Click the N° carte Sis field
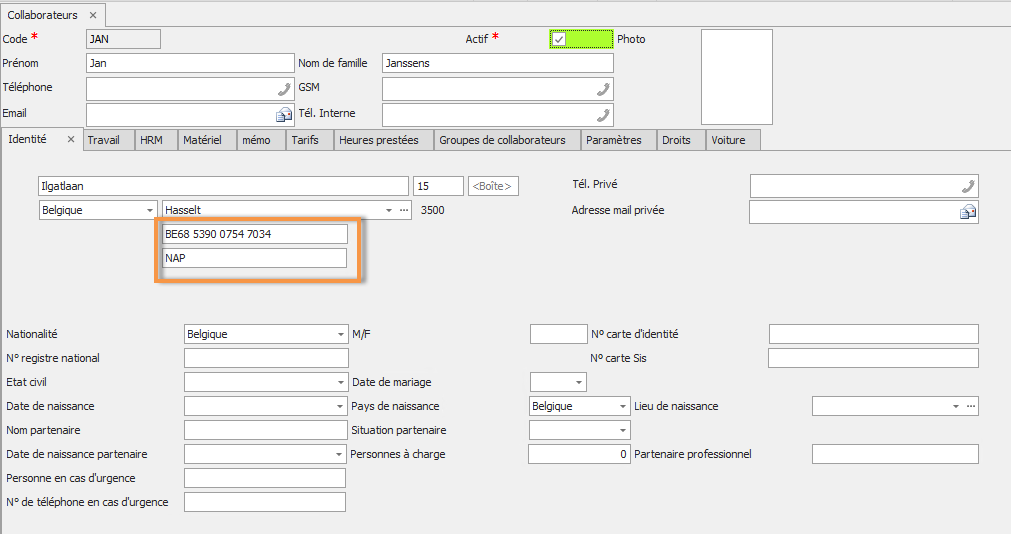 coord(874,358)
